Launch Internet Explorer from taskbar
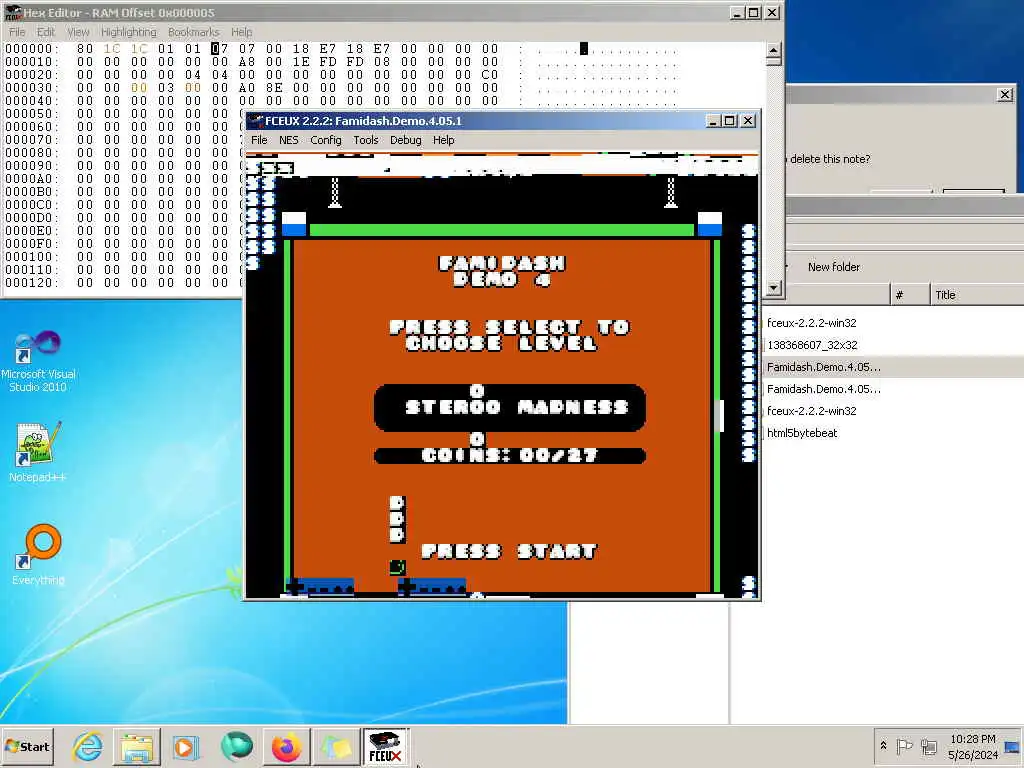 click(x=88, y=746)
